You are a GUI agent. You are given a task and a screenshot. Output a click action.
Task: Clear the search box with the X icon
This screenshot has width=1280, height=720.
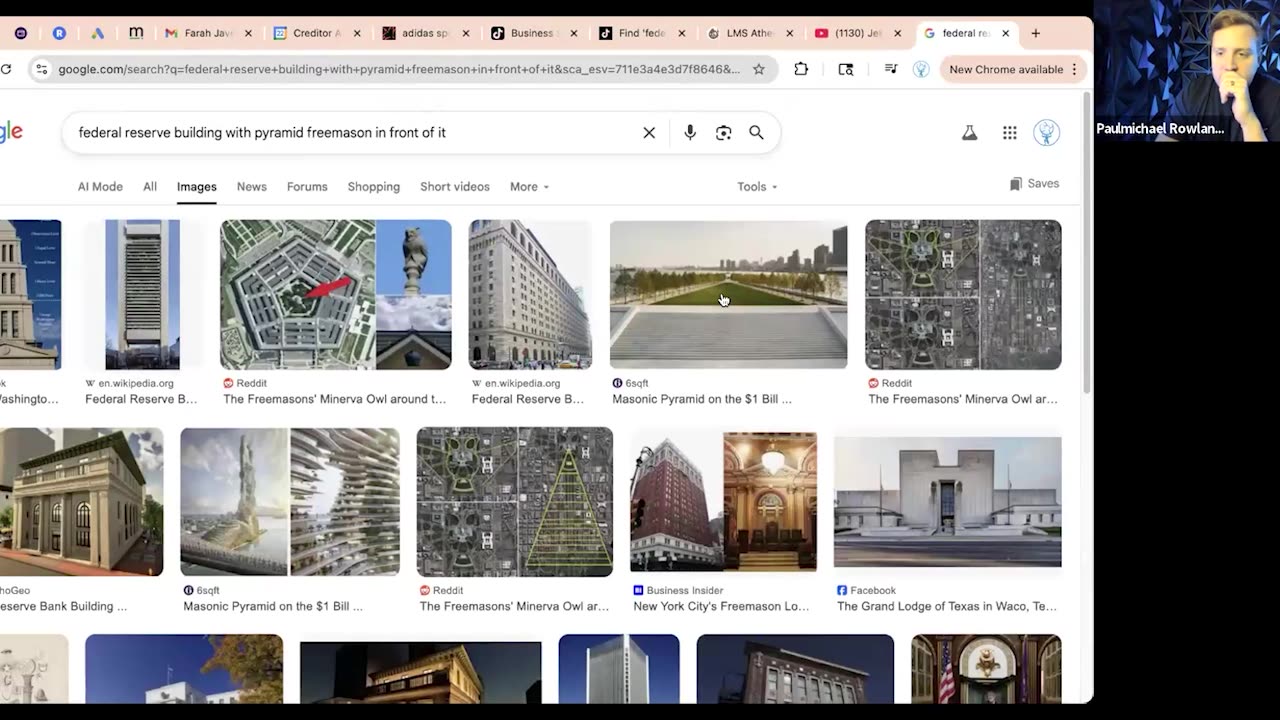pos(649,133)
